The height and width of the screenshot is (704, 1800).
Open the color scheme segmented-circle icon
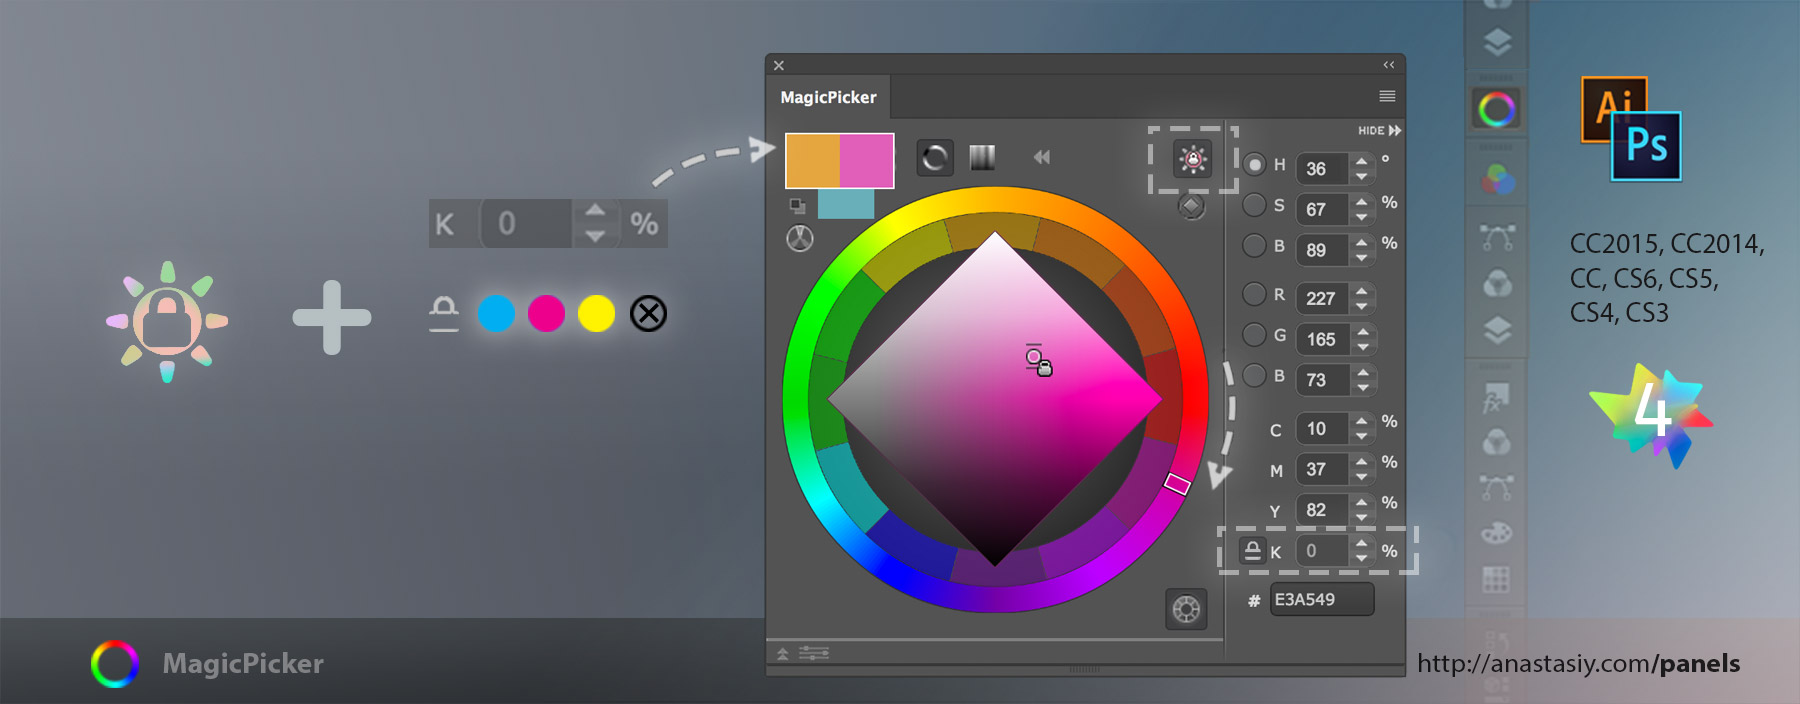click(800, 239)
